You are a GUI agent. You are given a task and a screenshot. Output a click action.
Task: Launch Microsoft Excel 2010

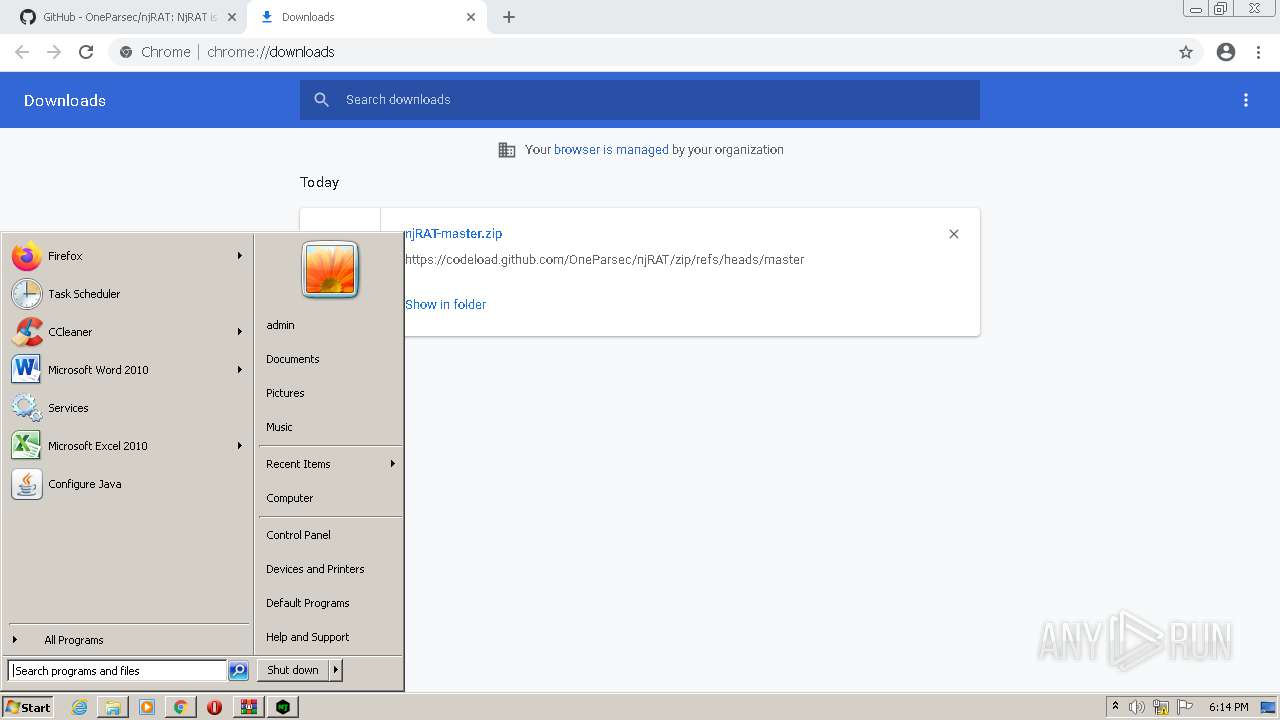click(x=126, y=446)
